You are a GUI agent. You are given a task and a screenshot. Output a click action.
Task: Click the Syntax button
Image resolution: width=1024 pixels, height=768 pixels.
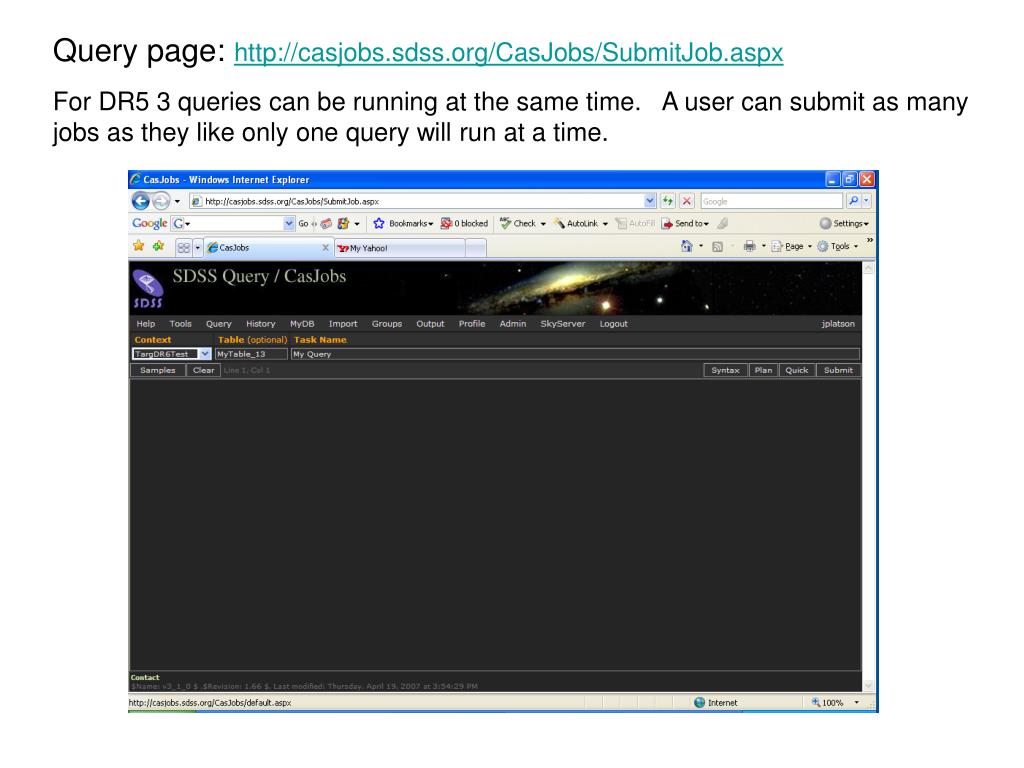click(x=725, y=370)
